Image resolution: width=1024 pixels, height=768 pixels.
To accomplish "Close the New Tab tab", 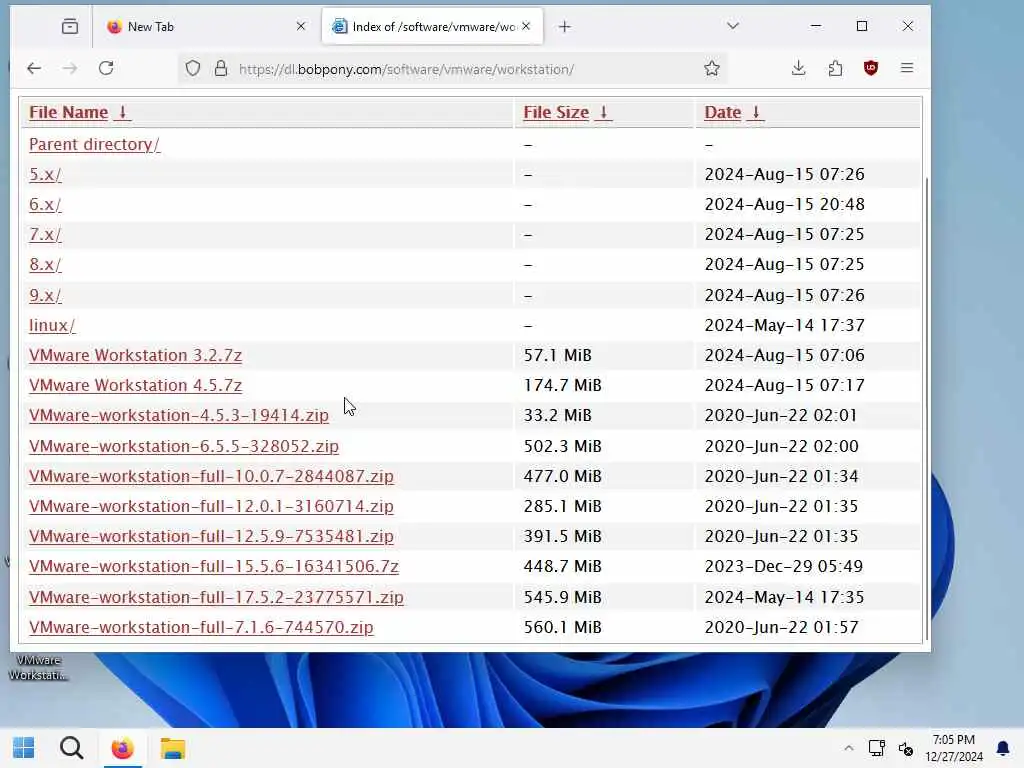I will point(301,26).
